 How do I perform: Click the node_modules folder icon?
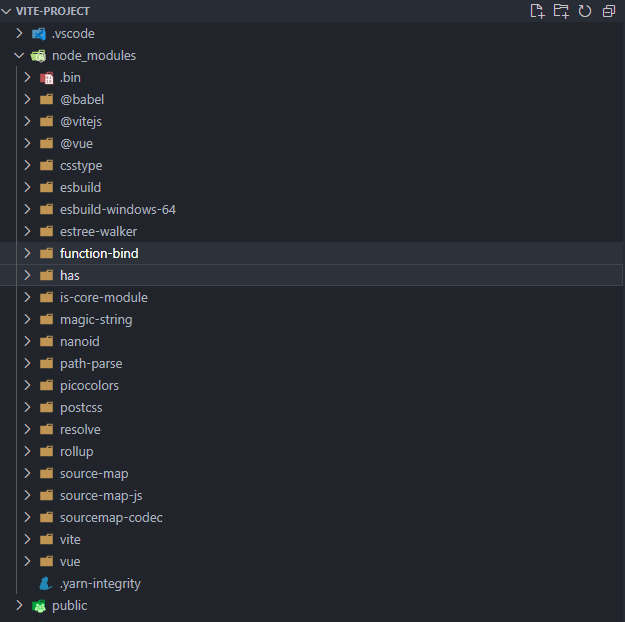[39, 56]
